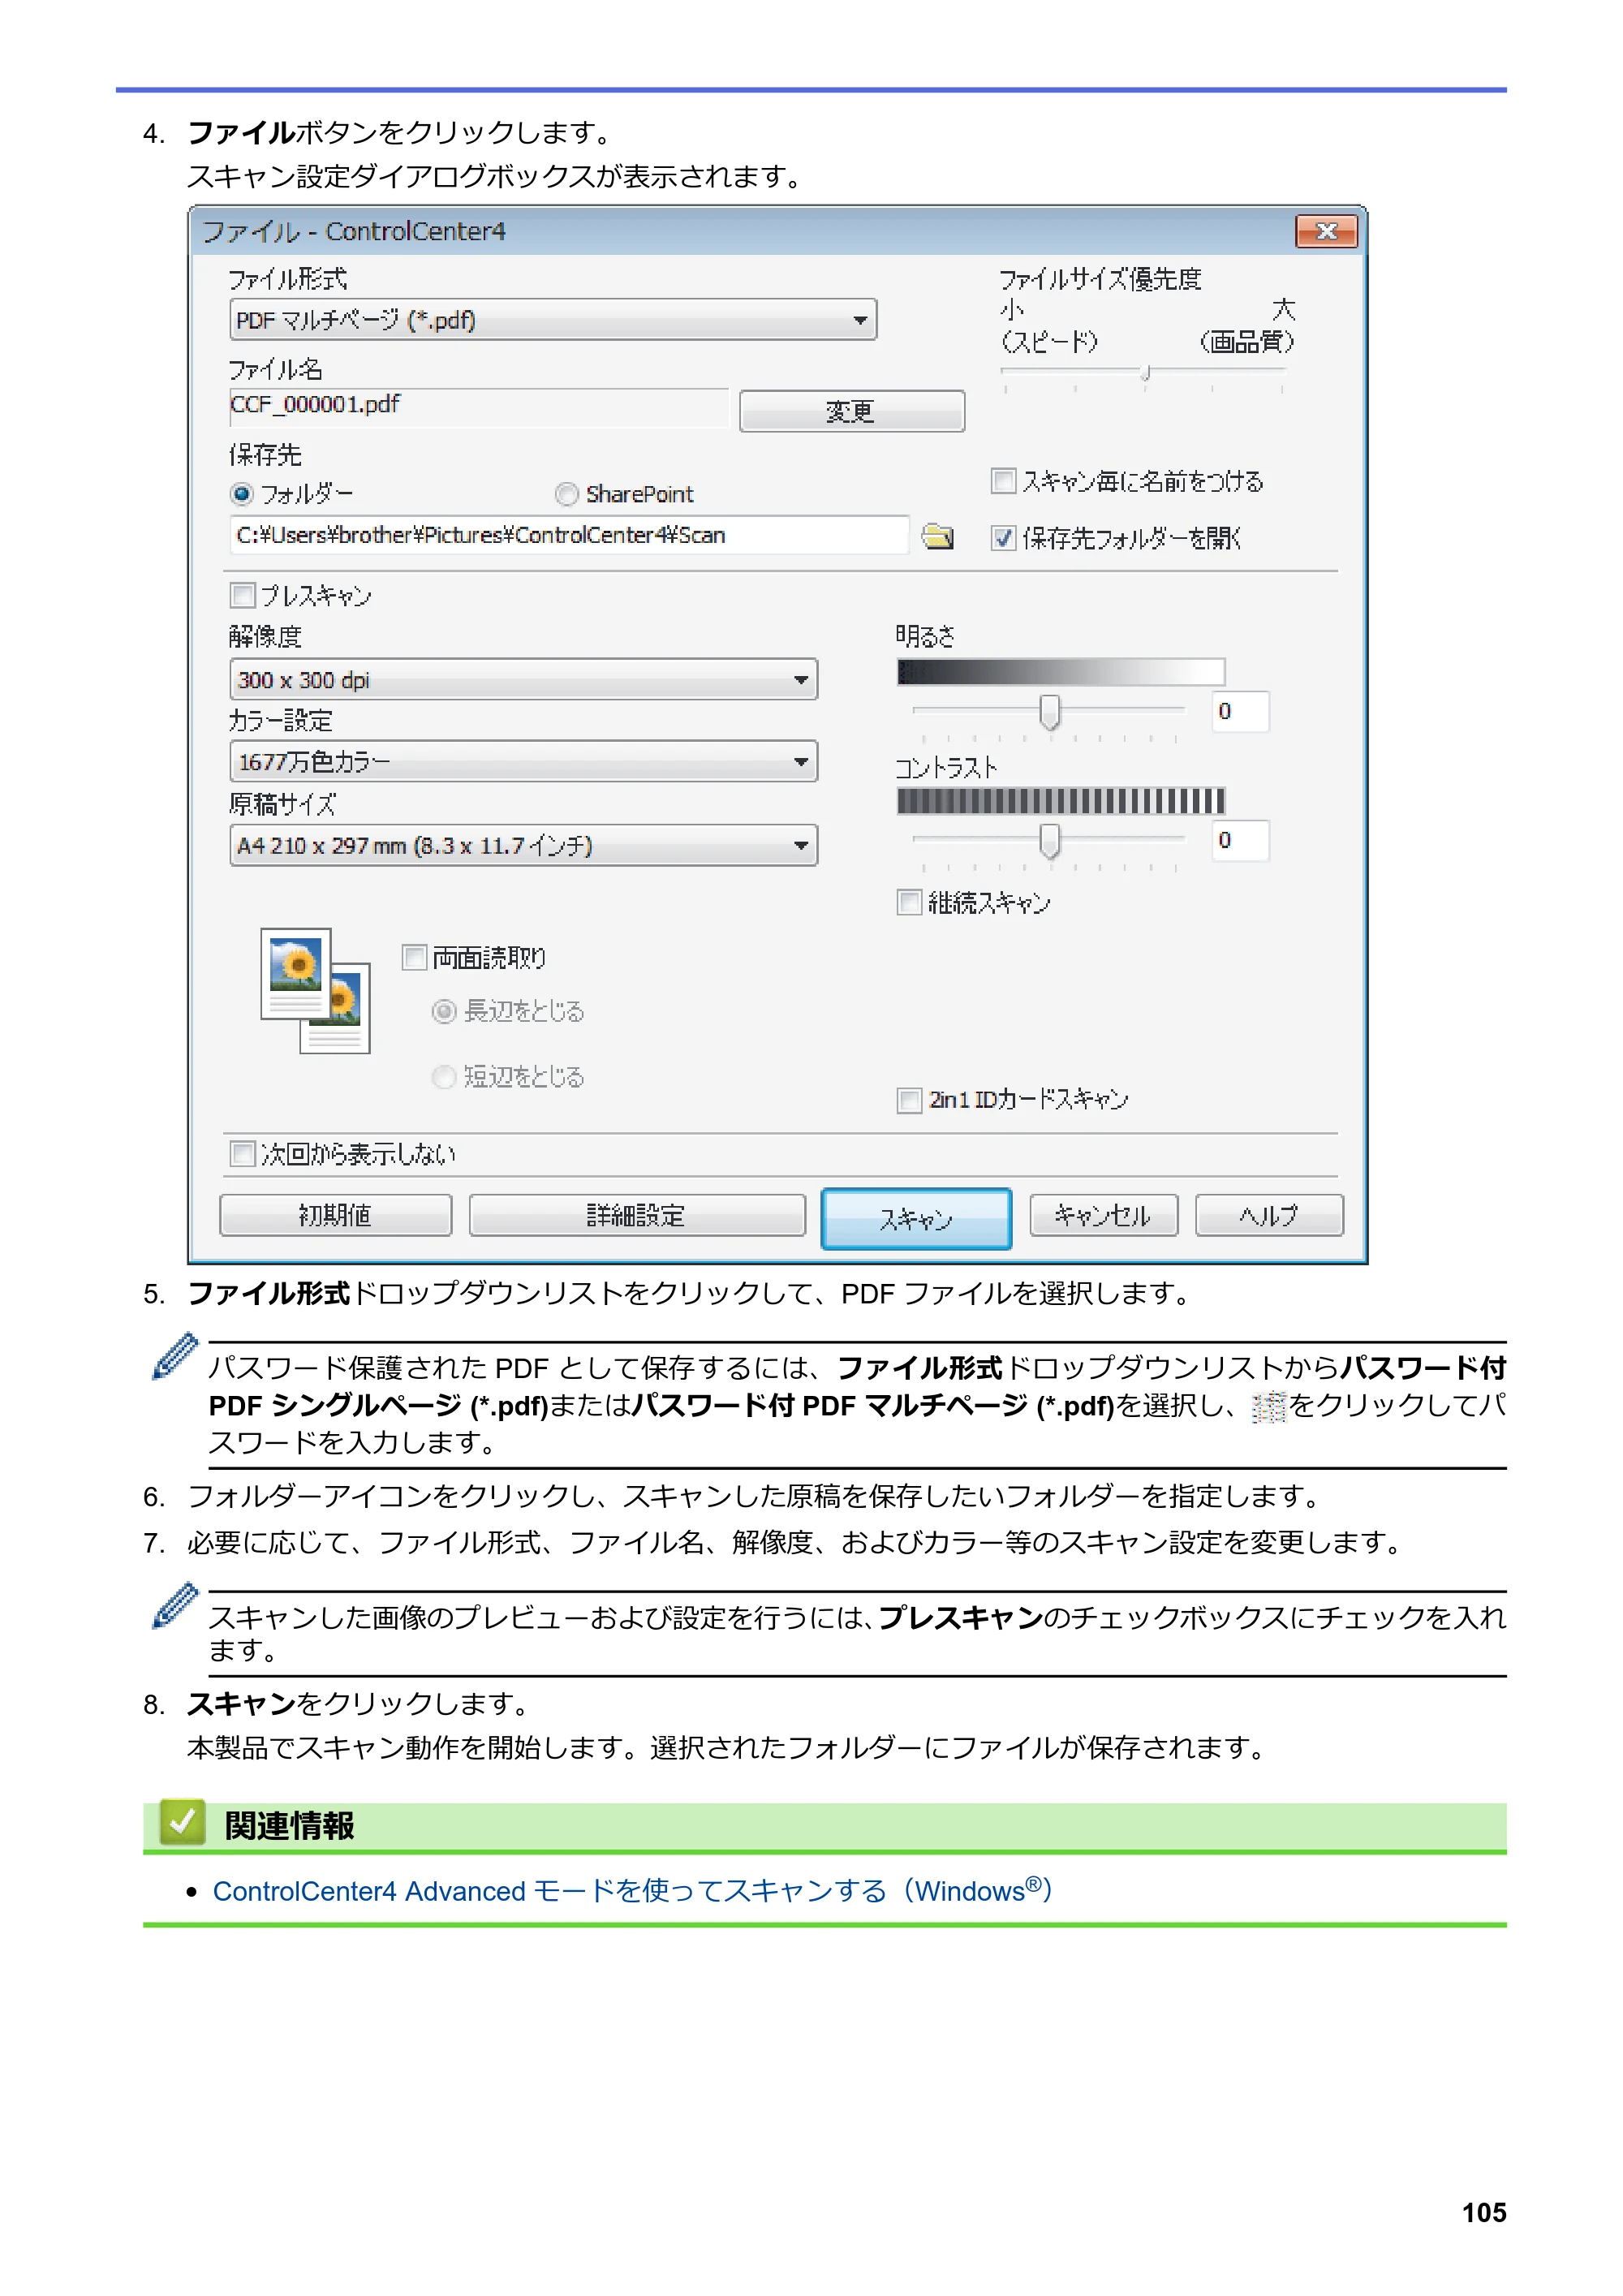This screenshot has height=2296, width=1623.
Task: Click the キャンセル button
Action: point(1103,1216)
